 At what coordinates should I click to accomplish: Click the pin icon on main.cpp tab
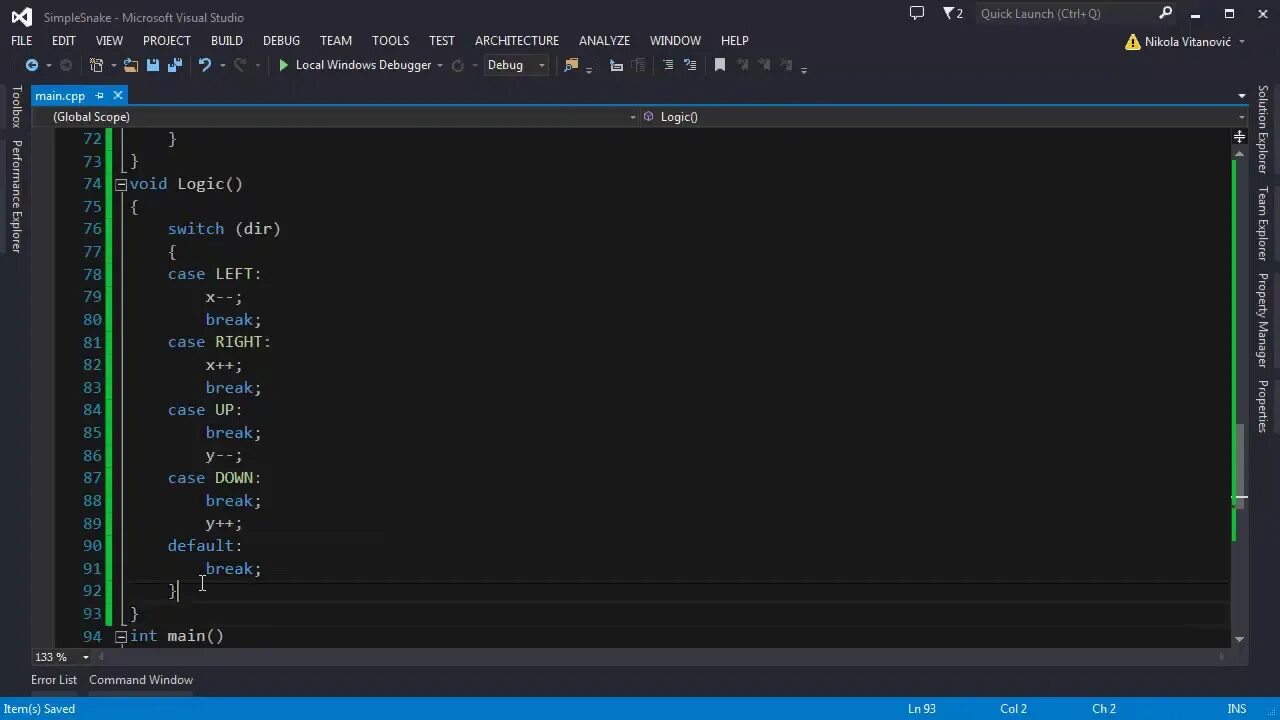click(x=99, y=96)
